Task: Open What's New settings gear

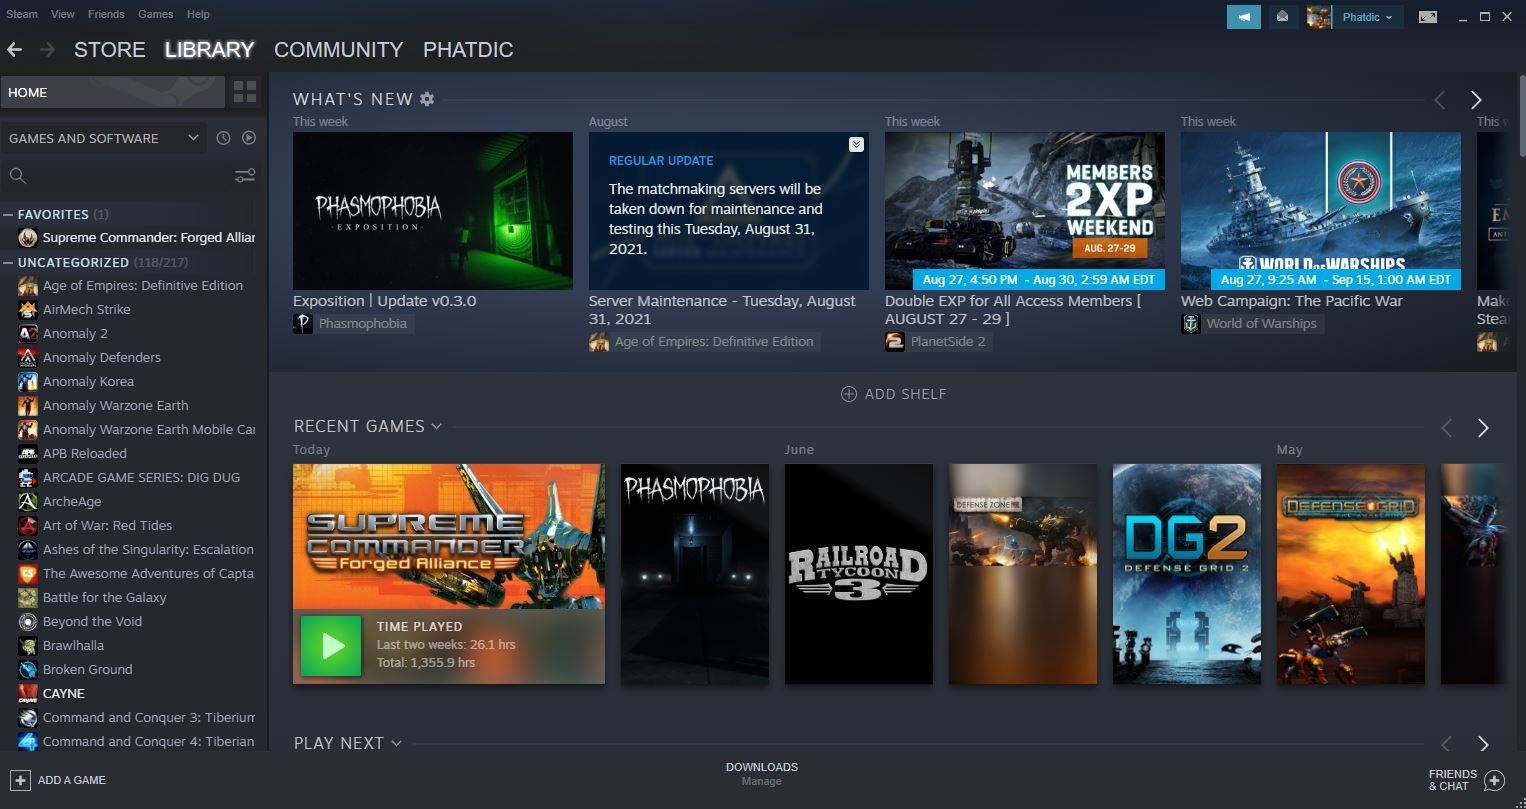Action: [x=427, y=99]
